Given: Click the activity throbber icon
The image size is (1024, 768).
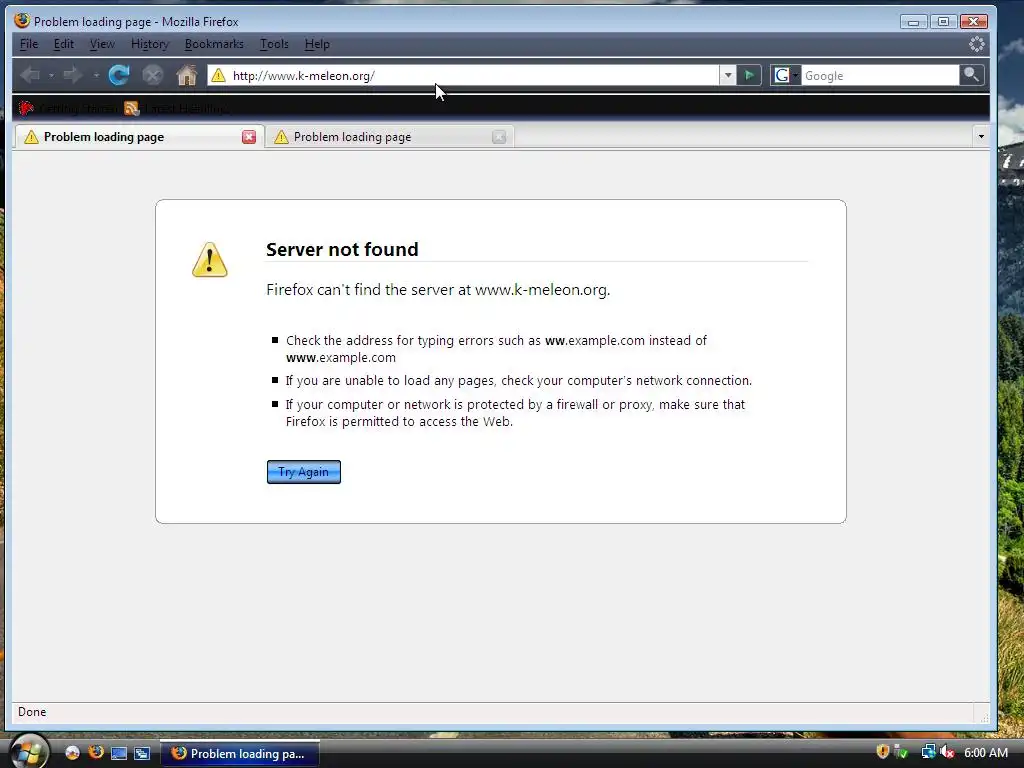Looking at the screenshot, I should (x=976, y=44).
